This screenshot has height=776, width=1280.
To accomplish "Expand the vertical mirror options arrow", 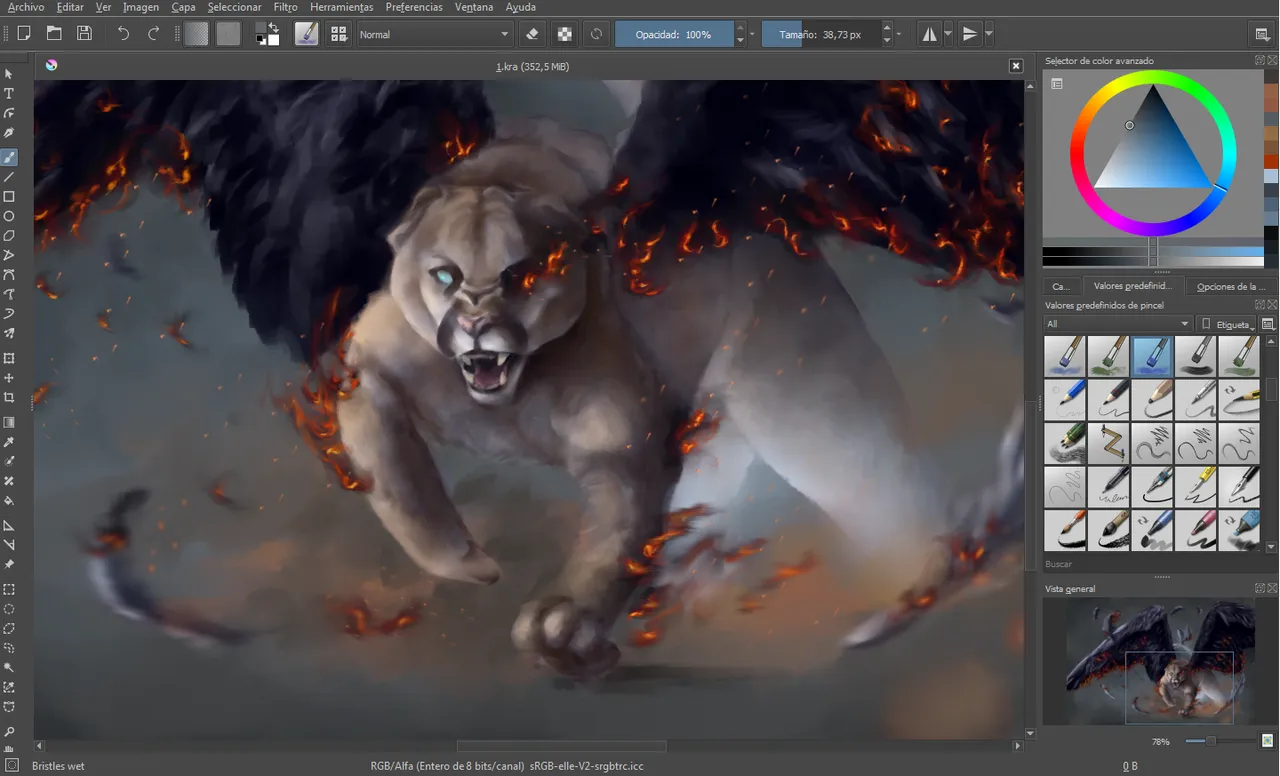I will coord(989,34).
